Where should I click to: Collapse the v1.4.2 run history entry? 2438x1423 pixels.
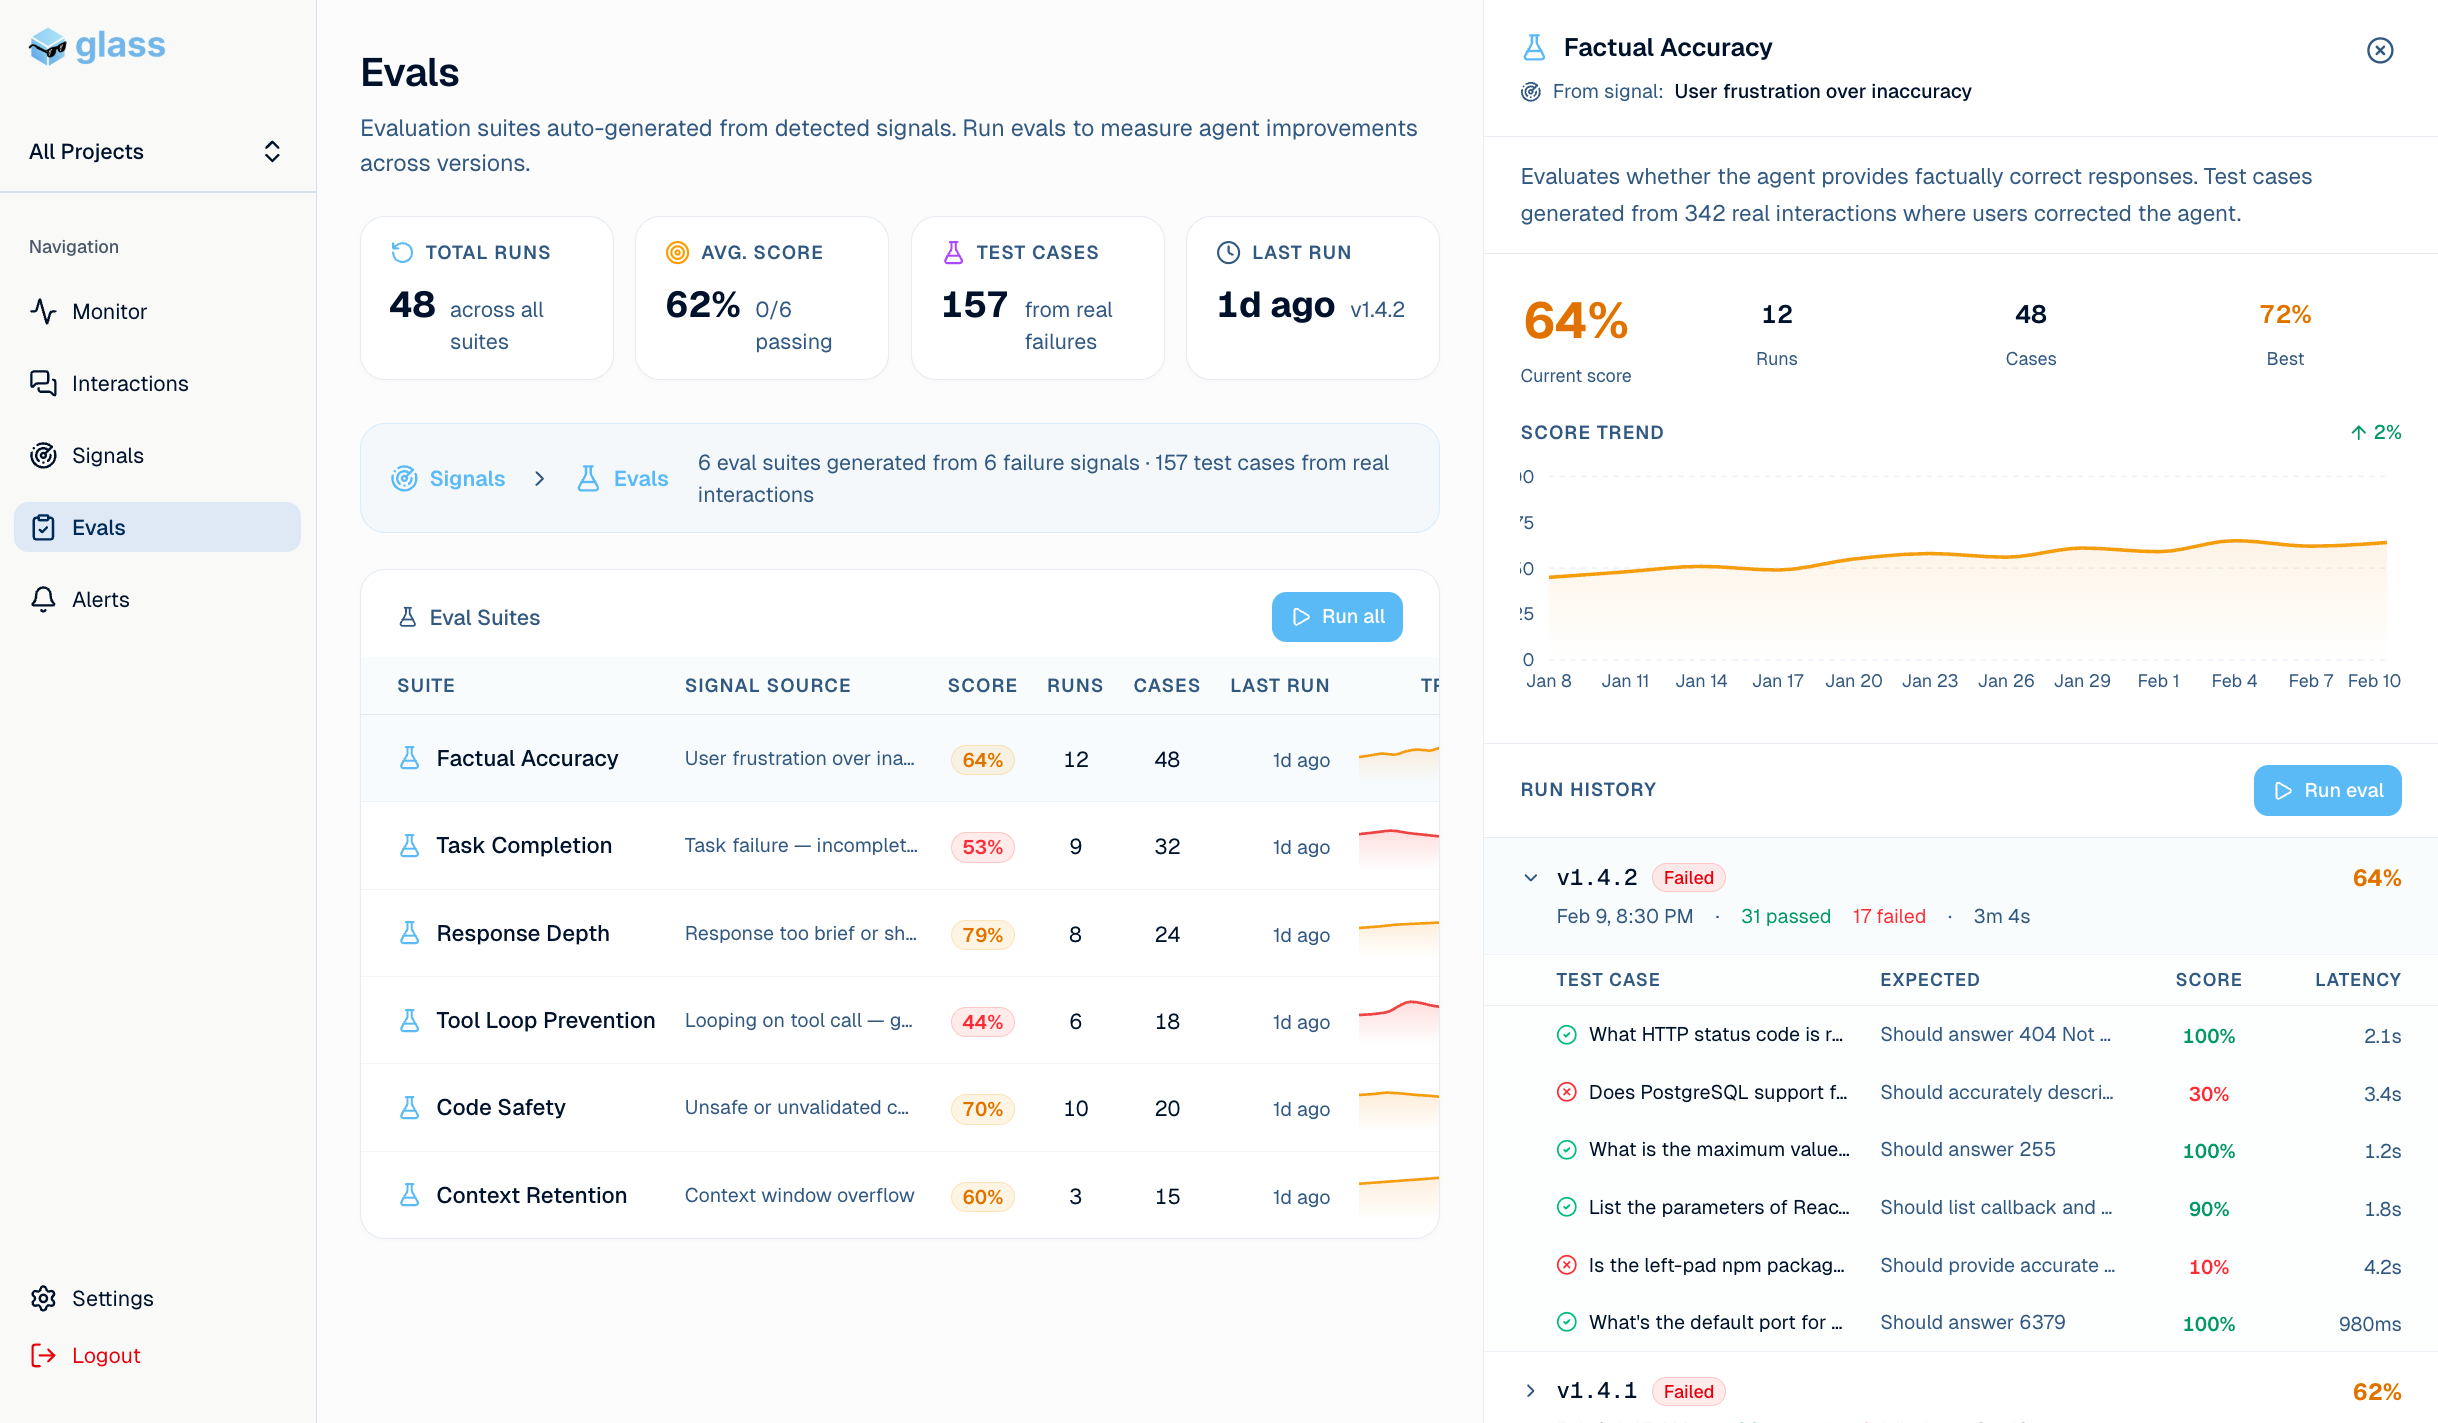(1530, 878)
